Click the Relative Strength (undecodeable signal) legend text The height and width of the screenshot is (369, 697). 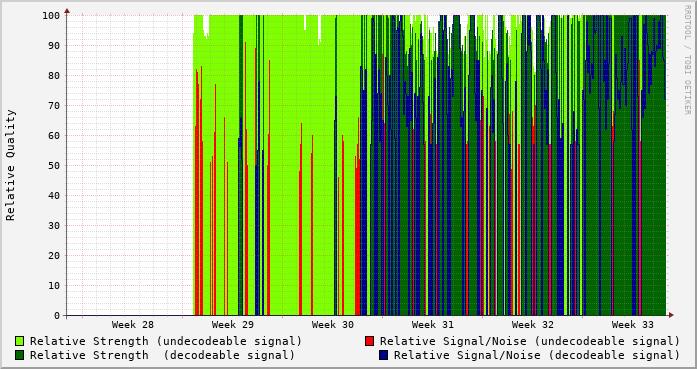pos(166,341)
